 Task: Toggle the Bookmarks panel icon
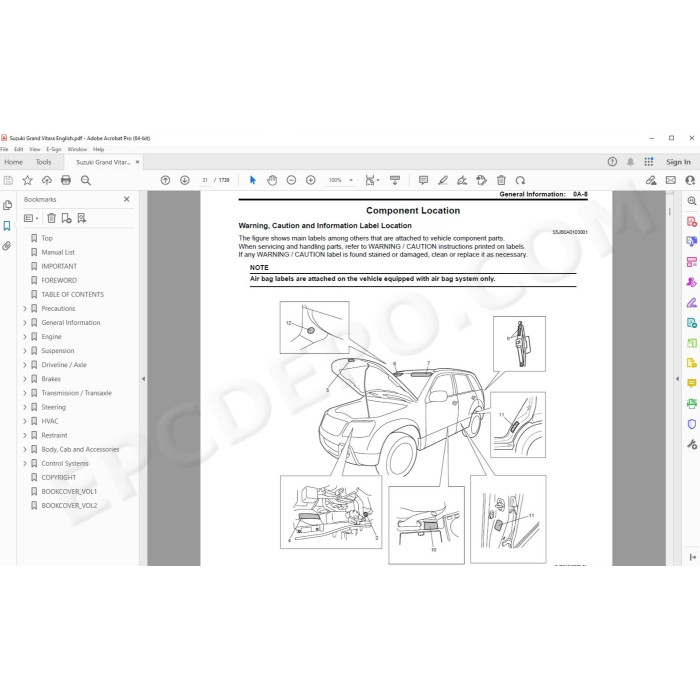7,226
